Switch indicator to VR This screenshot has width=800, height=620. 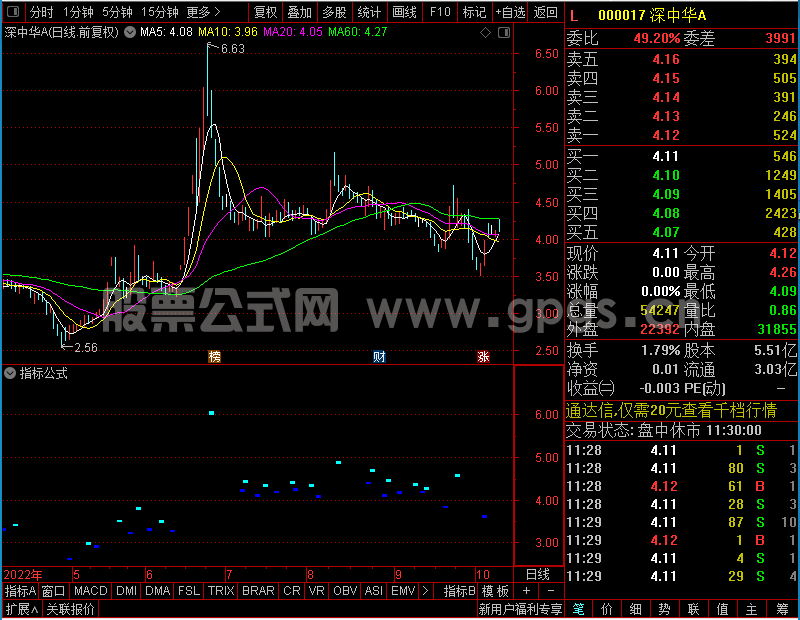click(316, 591)
